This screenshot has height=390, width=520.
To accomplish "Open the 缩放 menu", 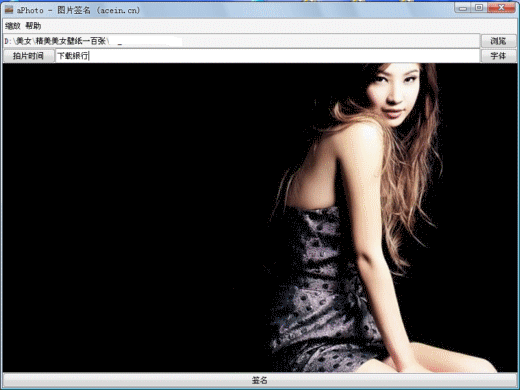I will click(13, 26).
